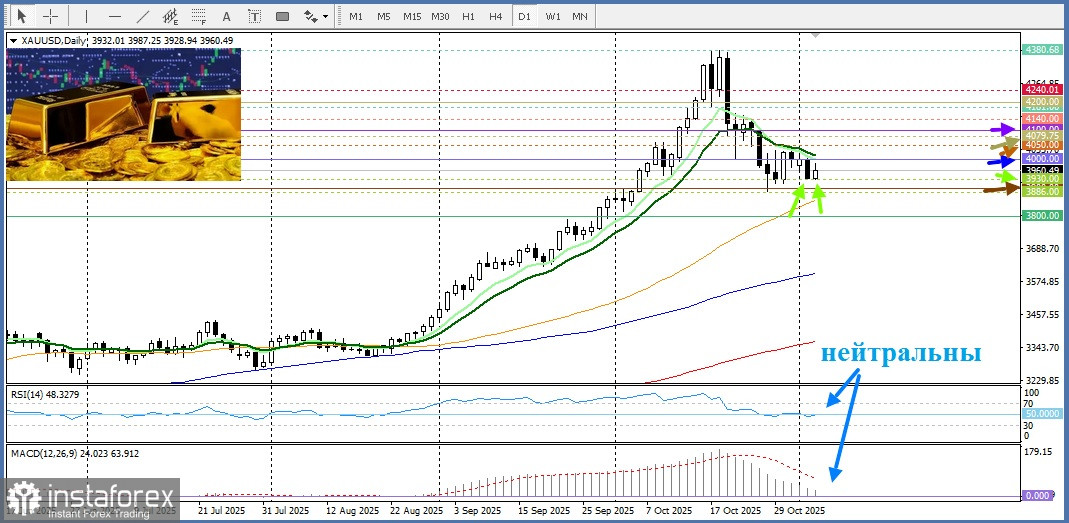Select the W1 weekly timeframe
Screen dimensions: 1069x523
click(553, 16)
